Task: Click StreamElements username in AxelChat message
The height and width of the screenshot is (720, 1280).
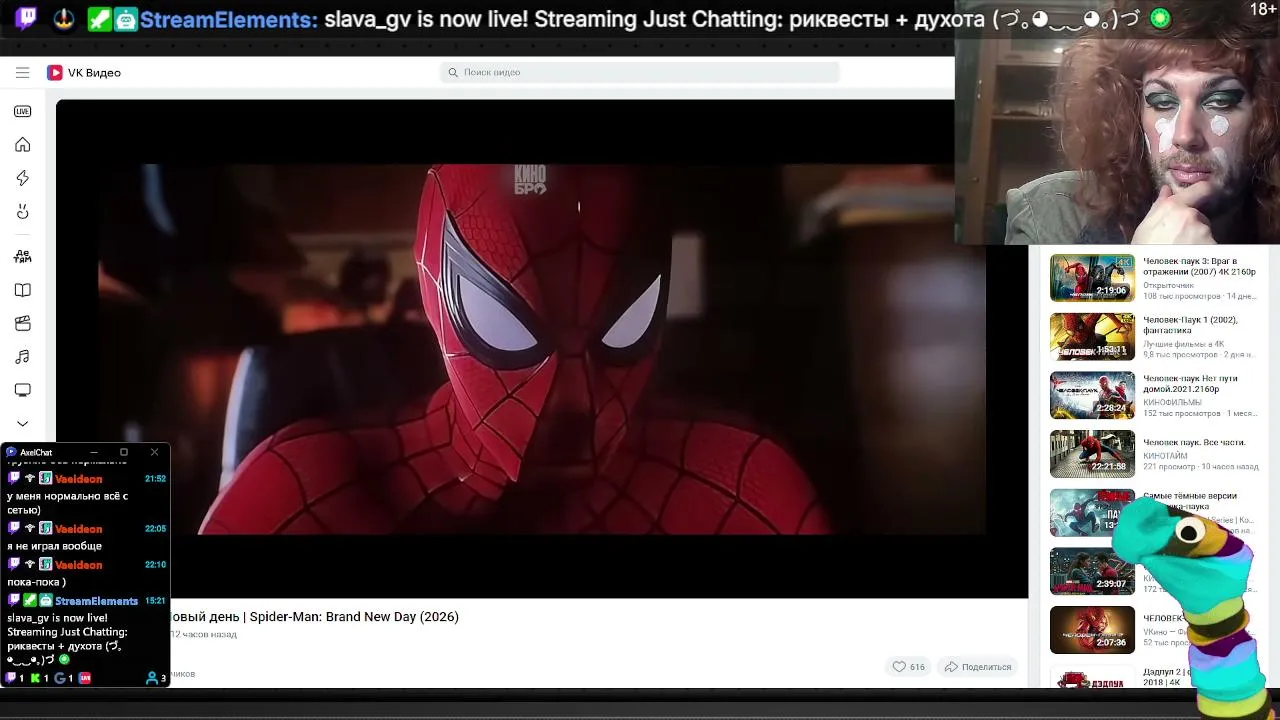Action: (96, 601)
